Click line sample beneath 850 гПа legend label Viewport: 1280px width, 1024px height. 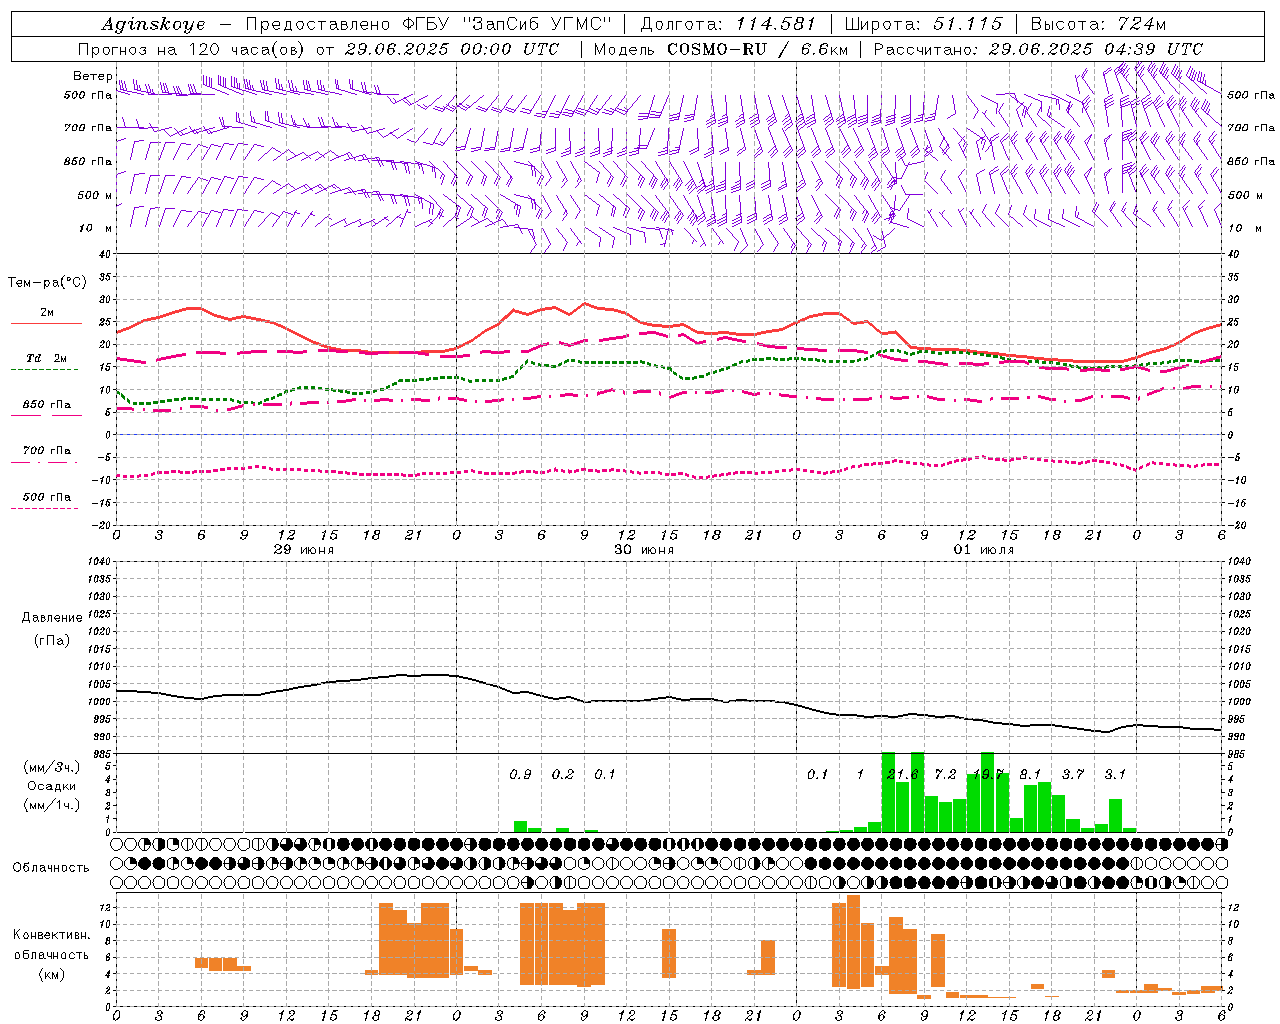click(47, 416)
